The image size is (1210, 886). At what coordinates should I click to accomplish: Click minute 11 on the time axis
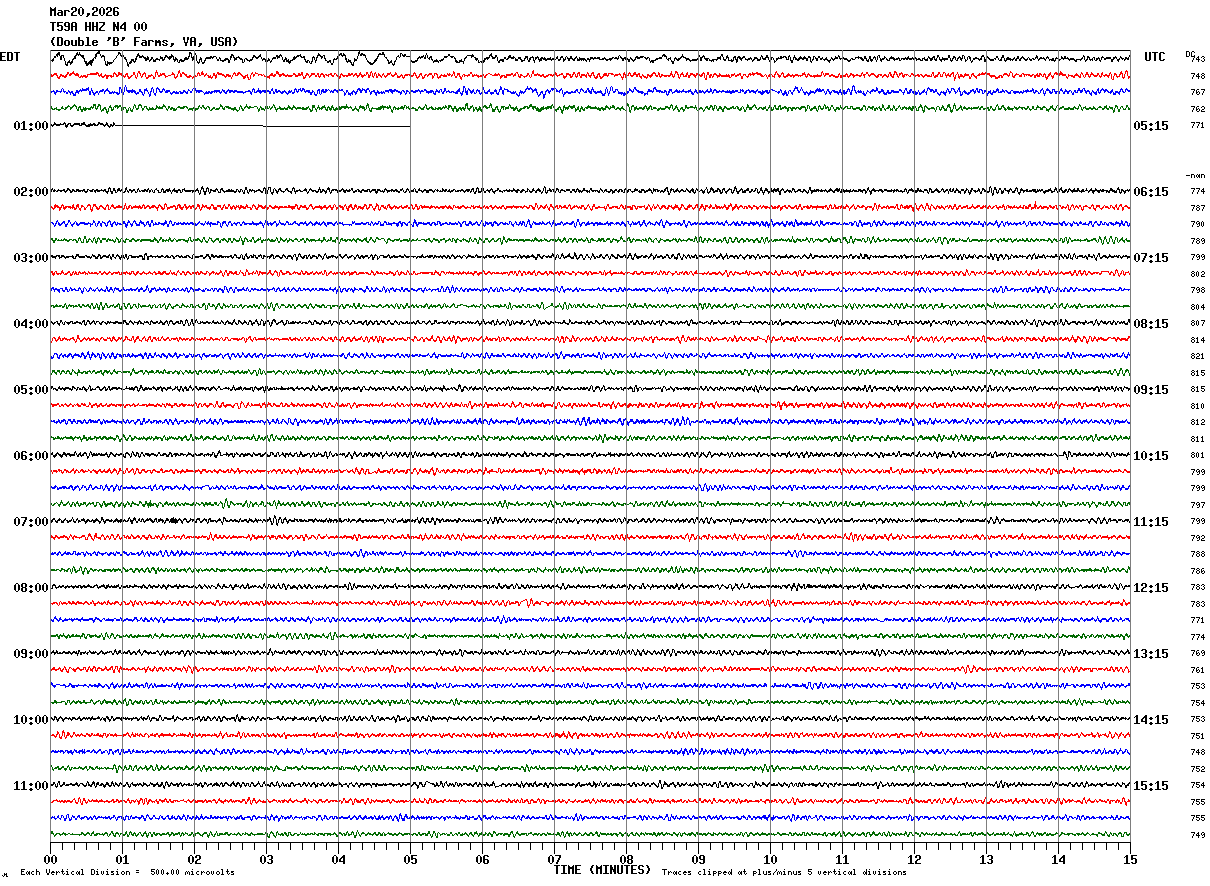842,860
